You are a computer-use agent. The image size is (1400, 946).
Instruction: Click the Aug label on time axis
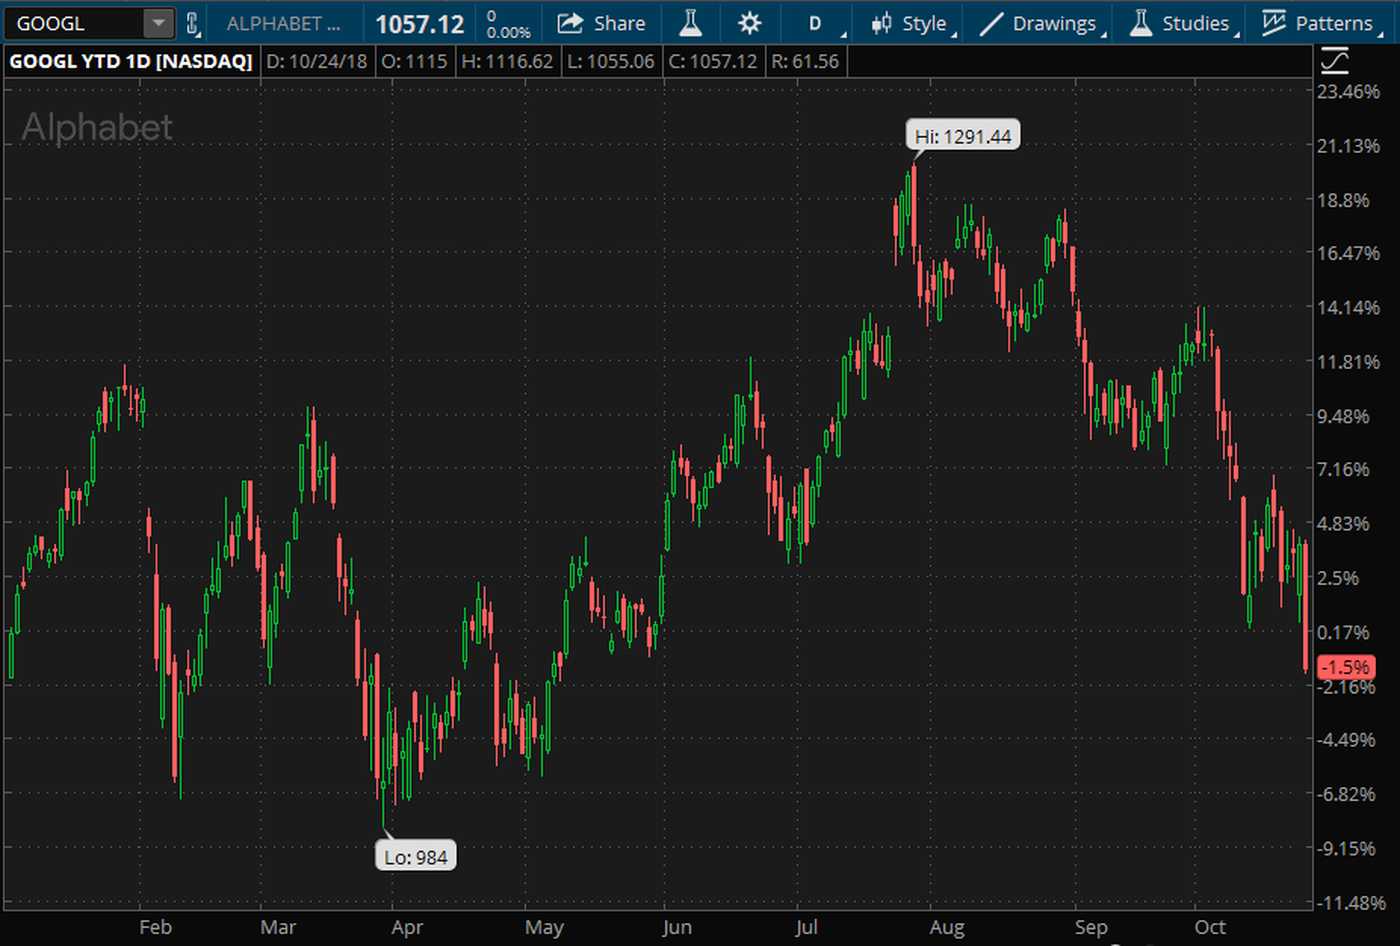coord(946,927)
